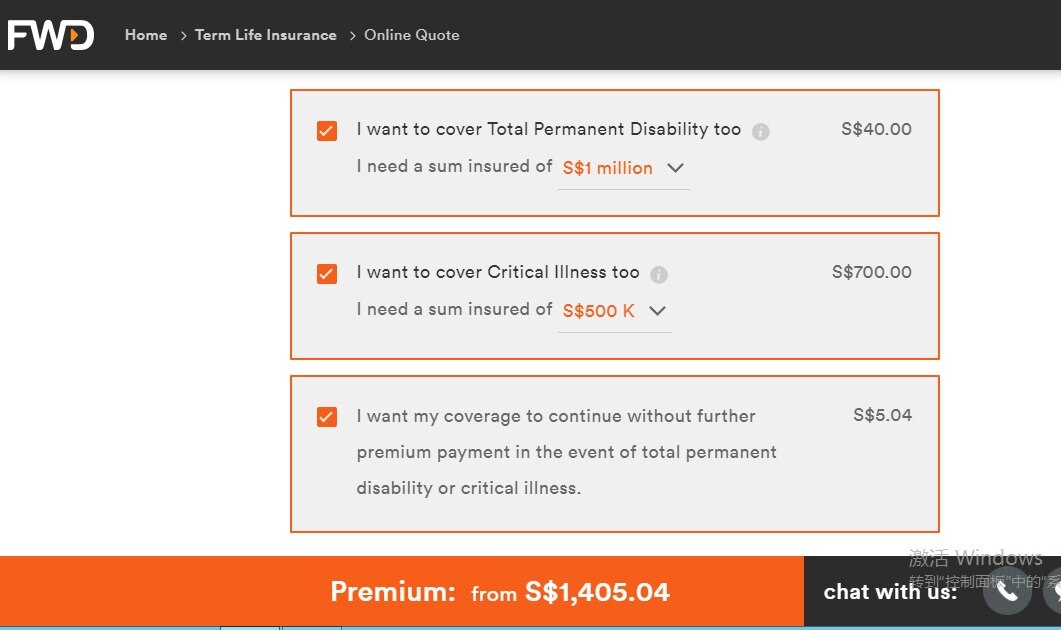Show info for Critical Illness cover
Image resolution: width=1061 pixels, height=630 pixels.
point(659,274)
